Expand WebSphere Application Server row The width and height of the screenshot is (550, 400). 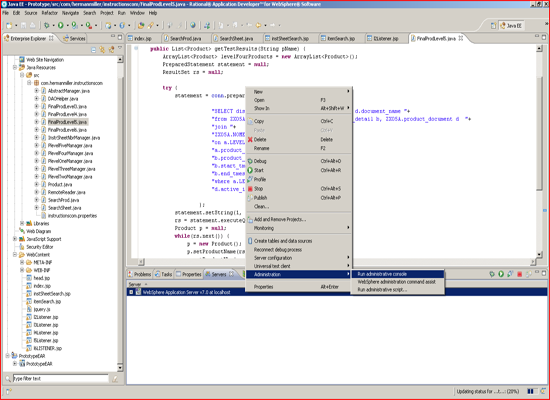(x=131, y=292)
